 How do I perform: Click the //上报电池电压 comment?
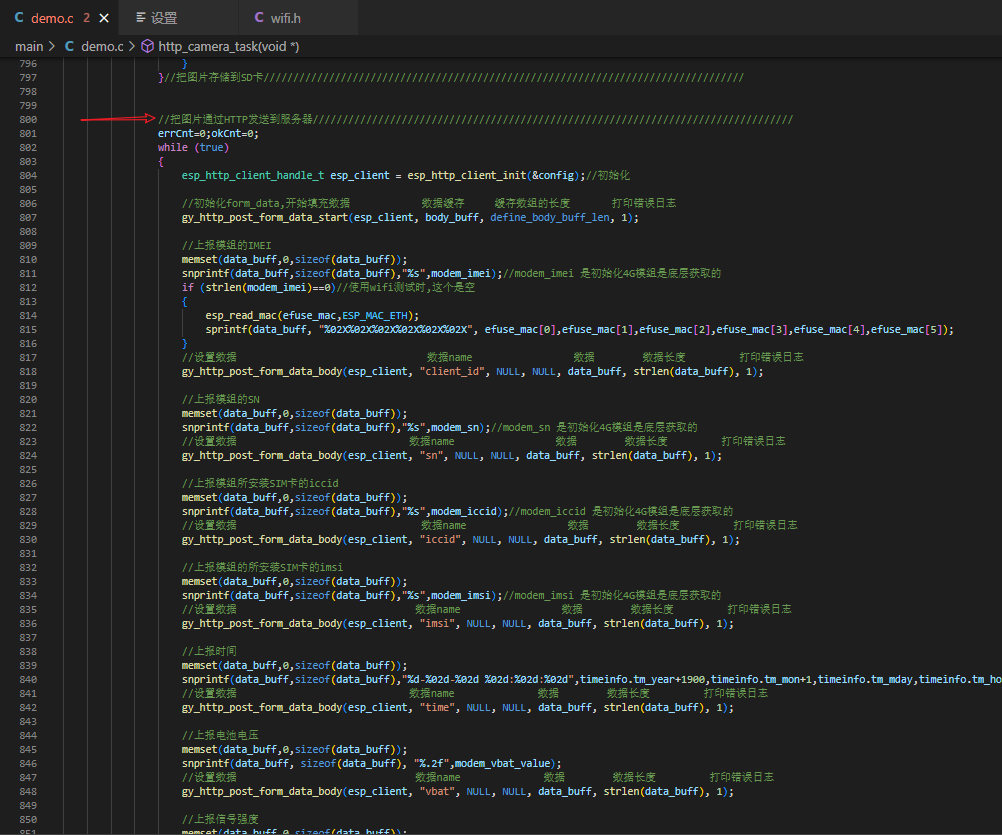pos(220,735)
